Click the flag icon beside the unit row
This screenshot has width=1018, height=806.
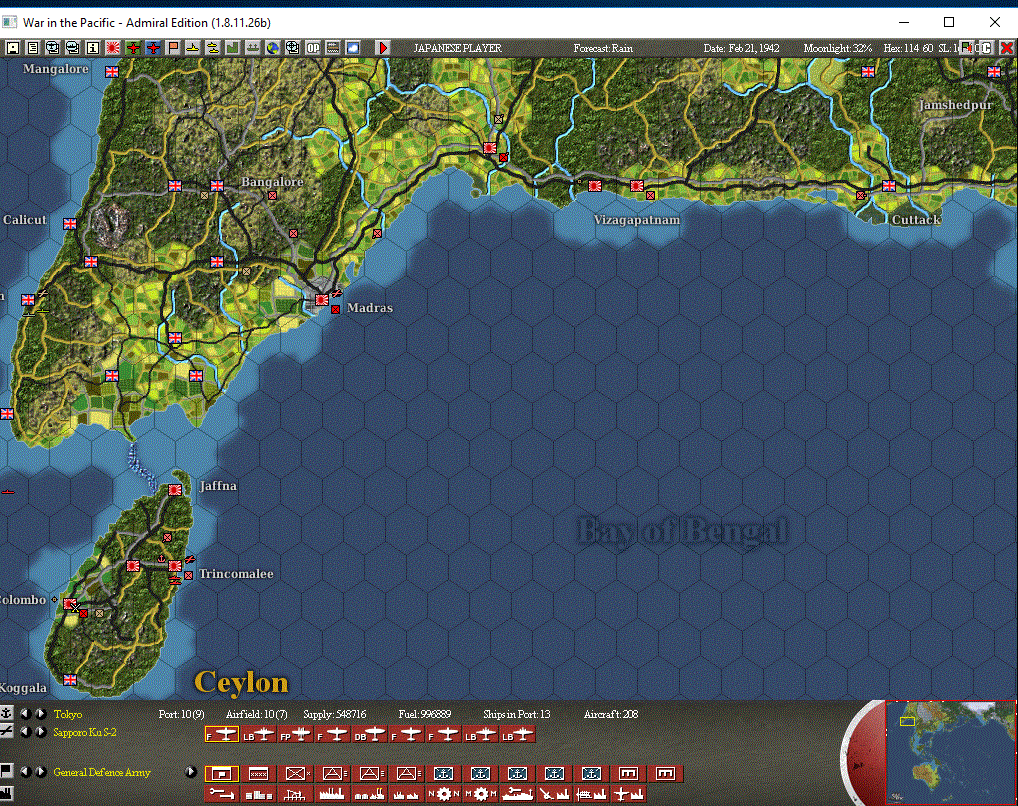pos(6,771)
